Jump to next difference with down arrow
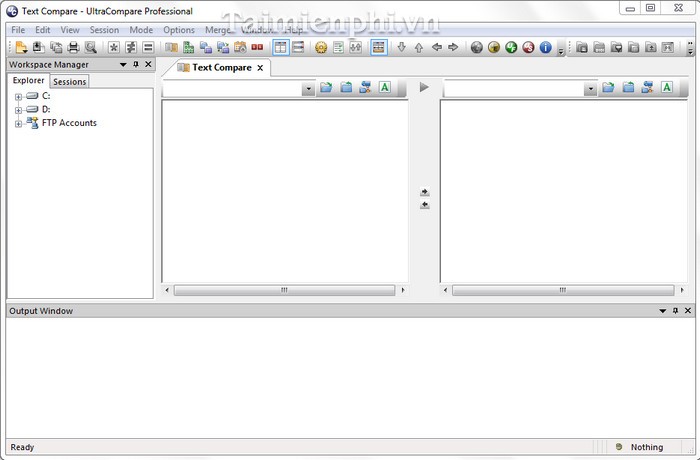Screen dimensions: 700x460 [402, 47]
